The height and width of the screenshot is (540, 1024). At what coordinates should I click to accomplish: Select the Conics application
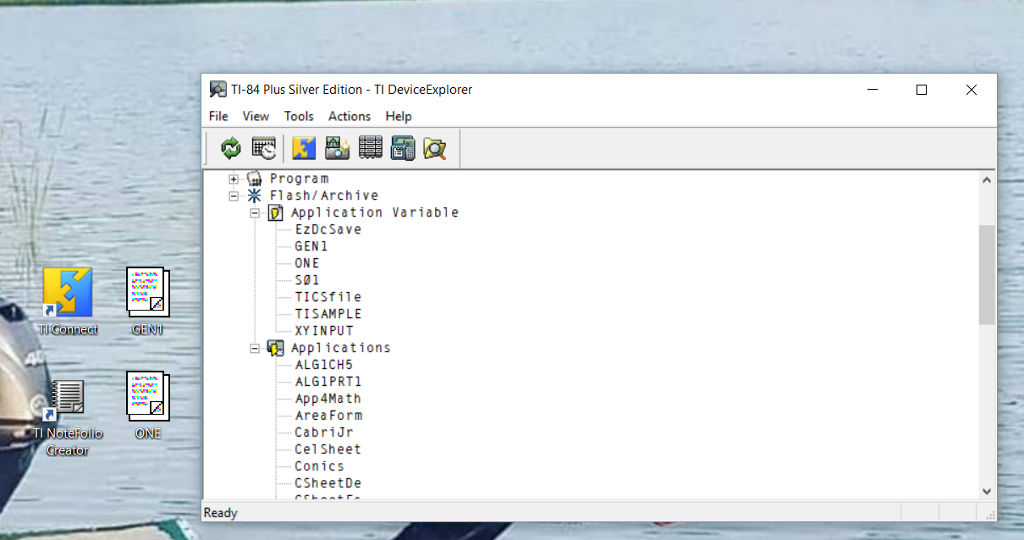click(x=319, y=467)
